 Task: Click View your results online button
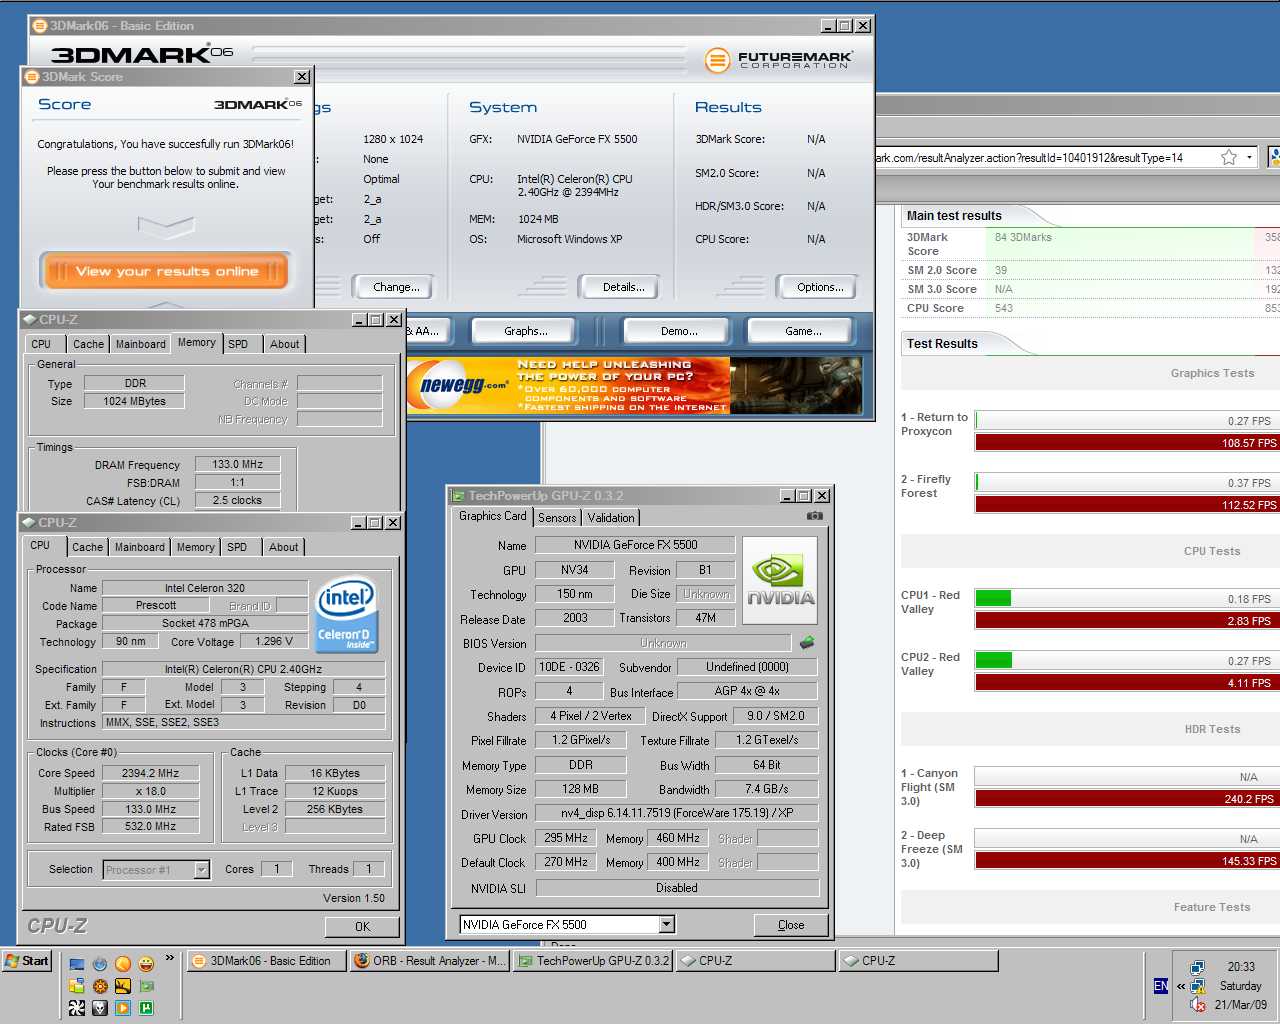tap(166, 271)
